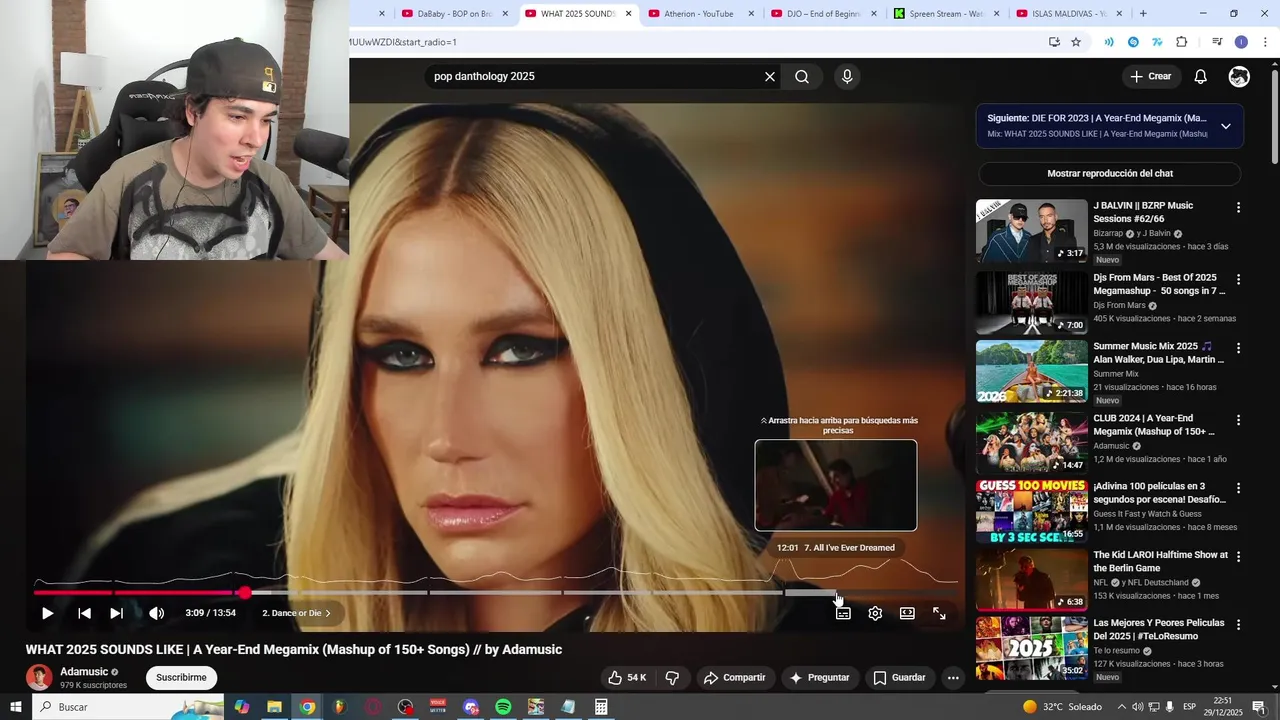Like the video (54 K)
The width and height of the screenshot is (1280, 720).
click(627, 677)
